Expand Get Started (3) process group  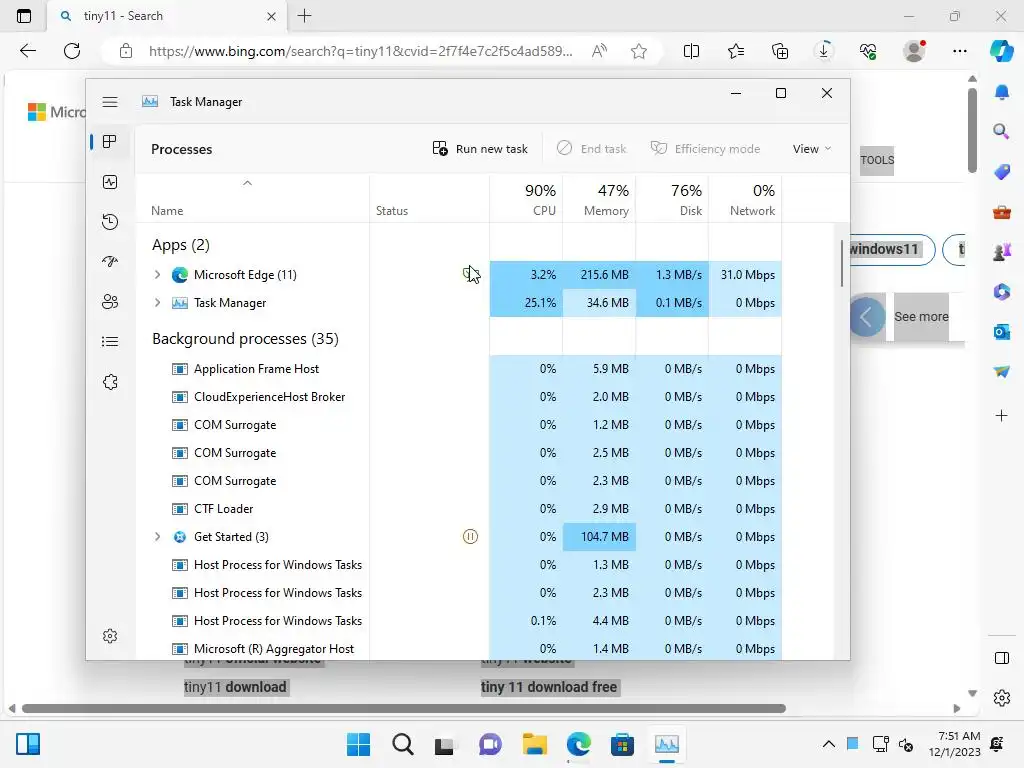(x=157, y=537)
